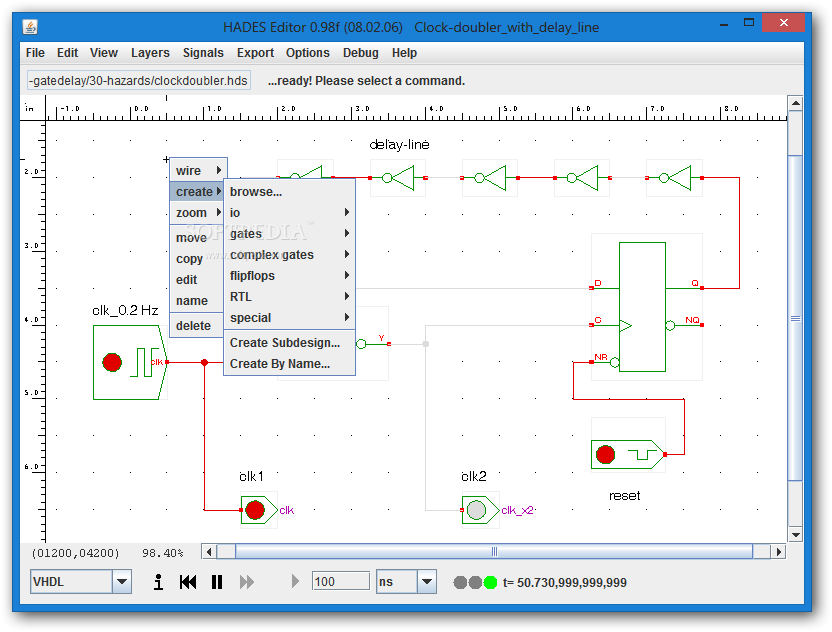Click the reset label text
The width and height of the screenshot is (832, 632).
pos(625,496)
